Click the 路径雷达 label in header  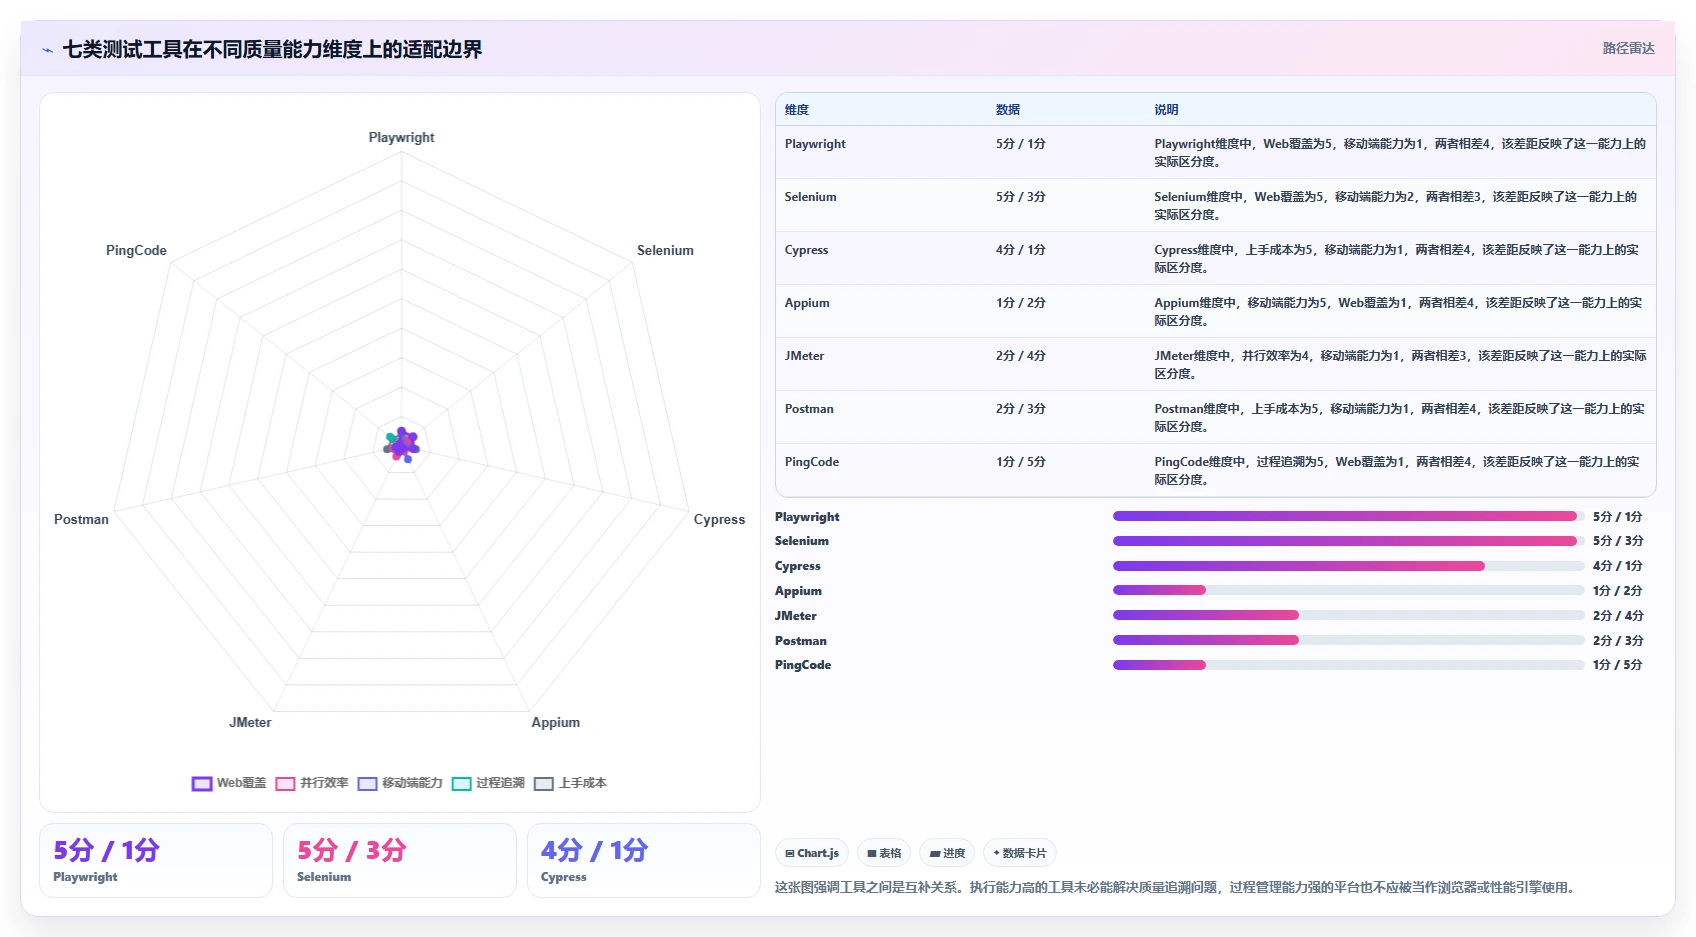[x=1628, y=48]
